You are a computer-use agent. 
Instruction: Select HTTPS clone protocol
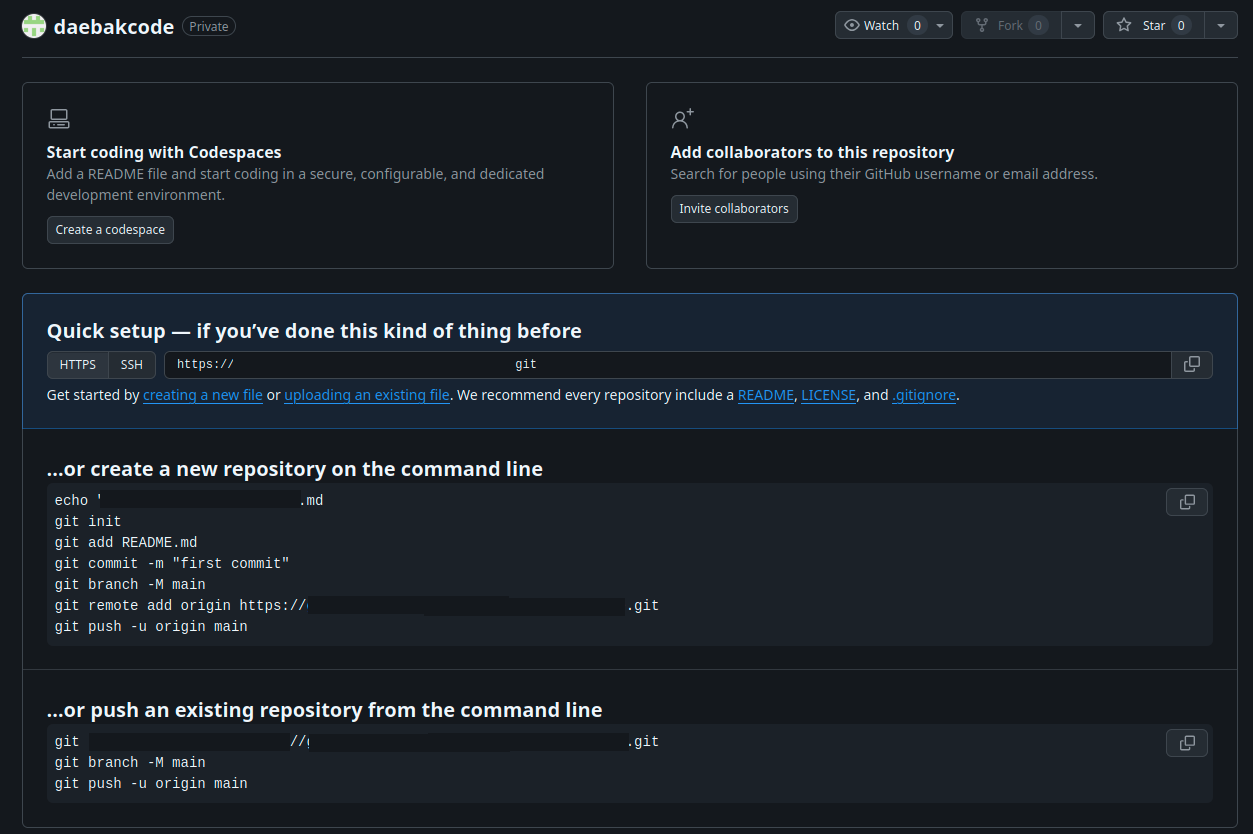pyautogui.click(x=78, y=365)
